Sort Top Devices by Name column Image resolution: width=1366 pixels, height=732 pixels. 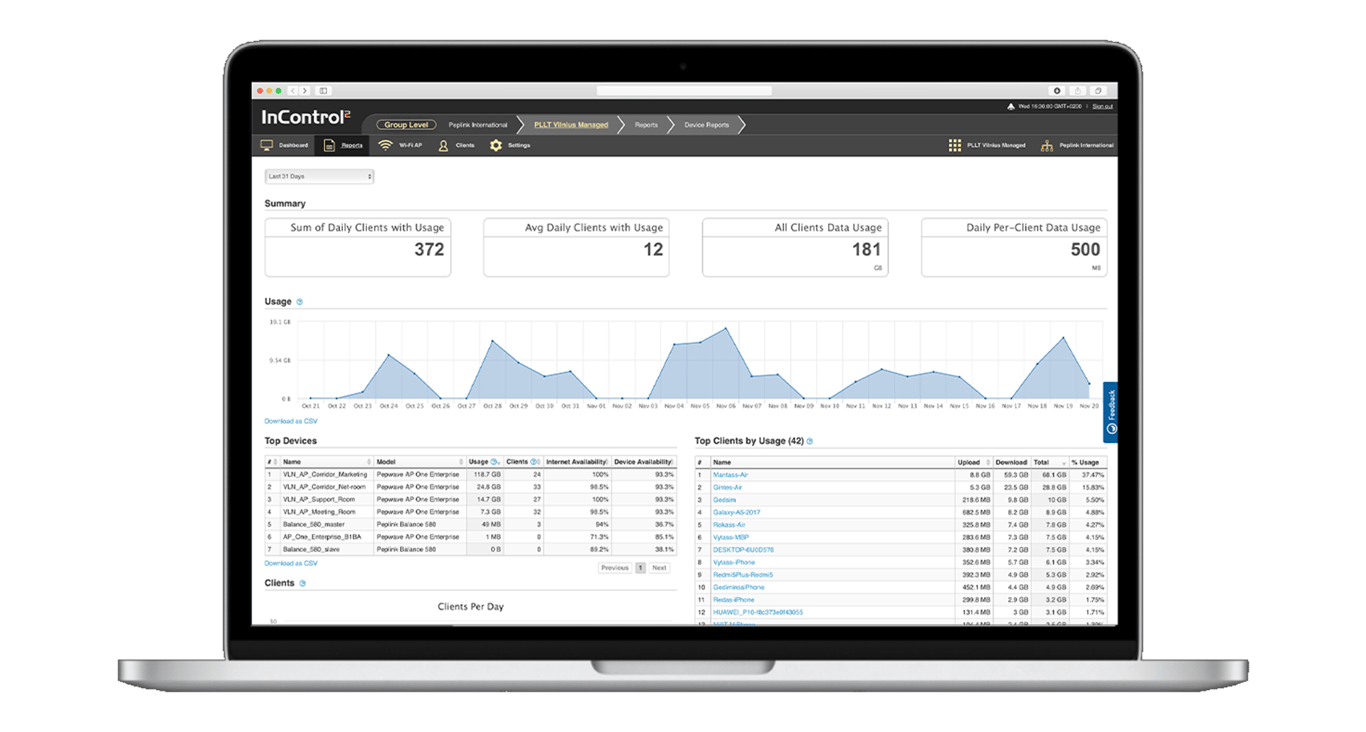coord(326,462)
